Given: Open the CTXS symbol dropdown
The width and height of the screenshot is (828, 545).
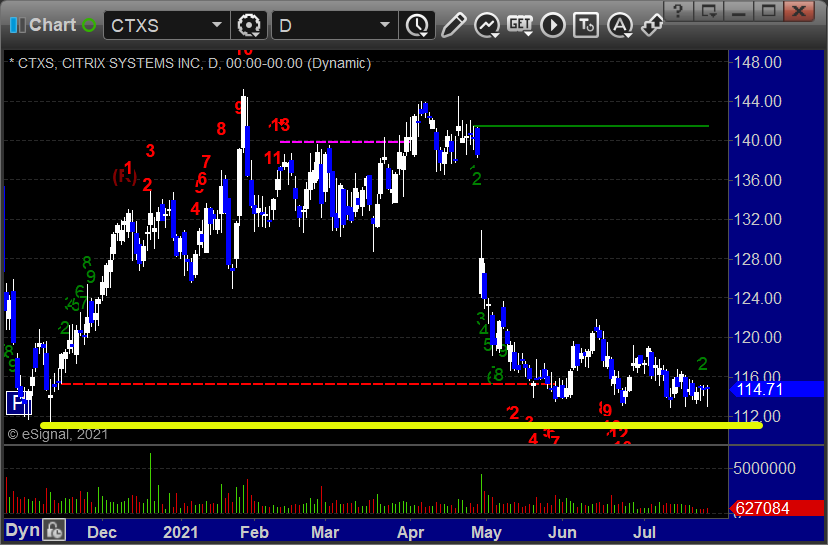Looking at the screenshot, I should coord(217,25).
